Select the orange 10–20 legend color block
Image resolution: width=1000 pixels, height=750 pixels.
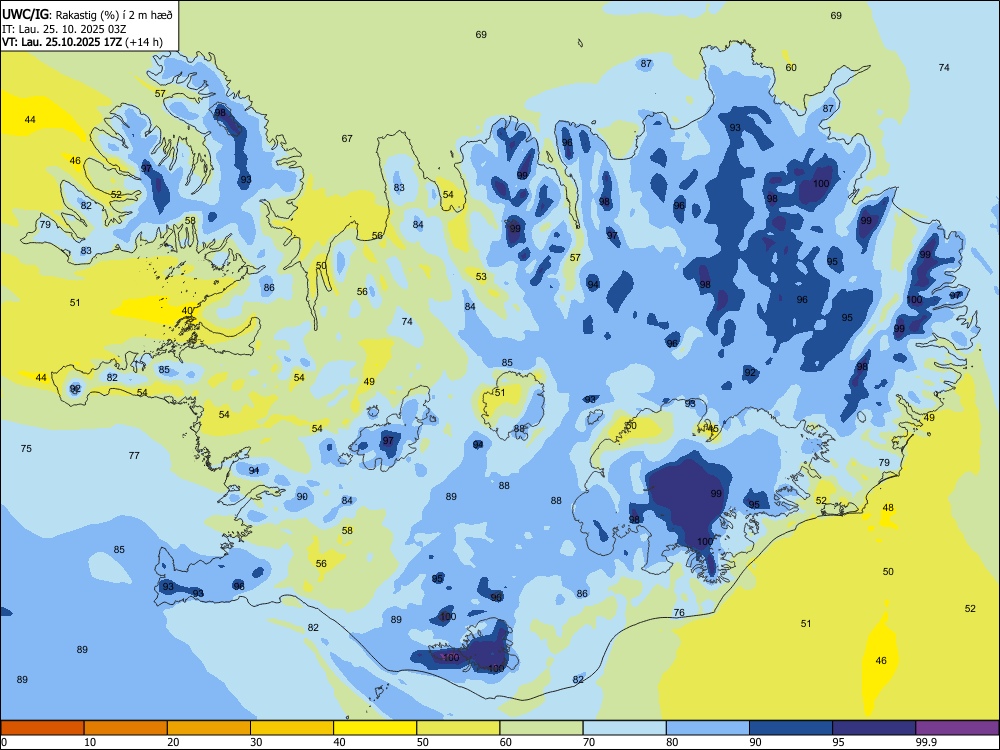(x=126, y=728)
